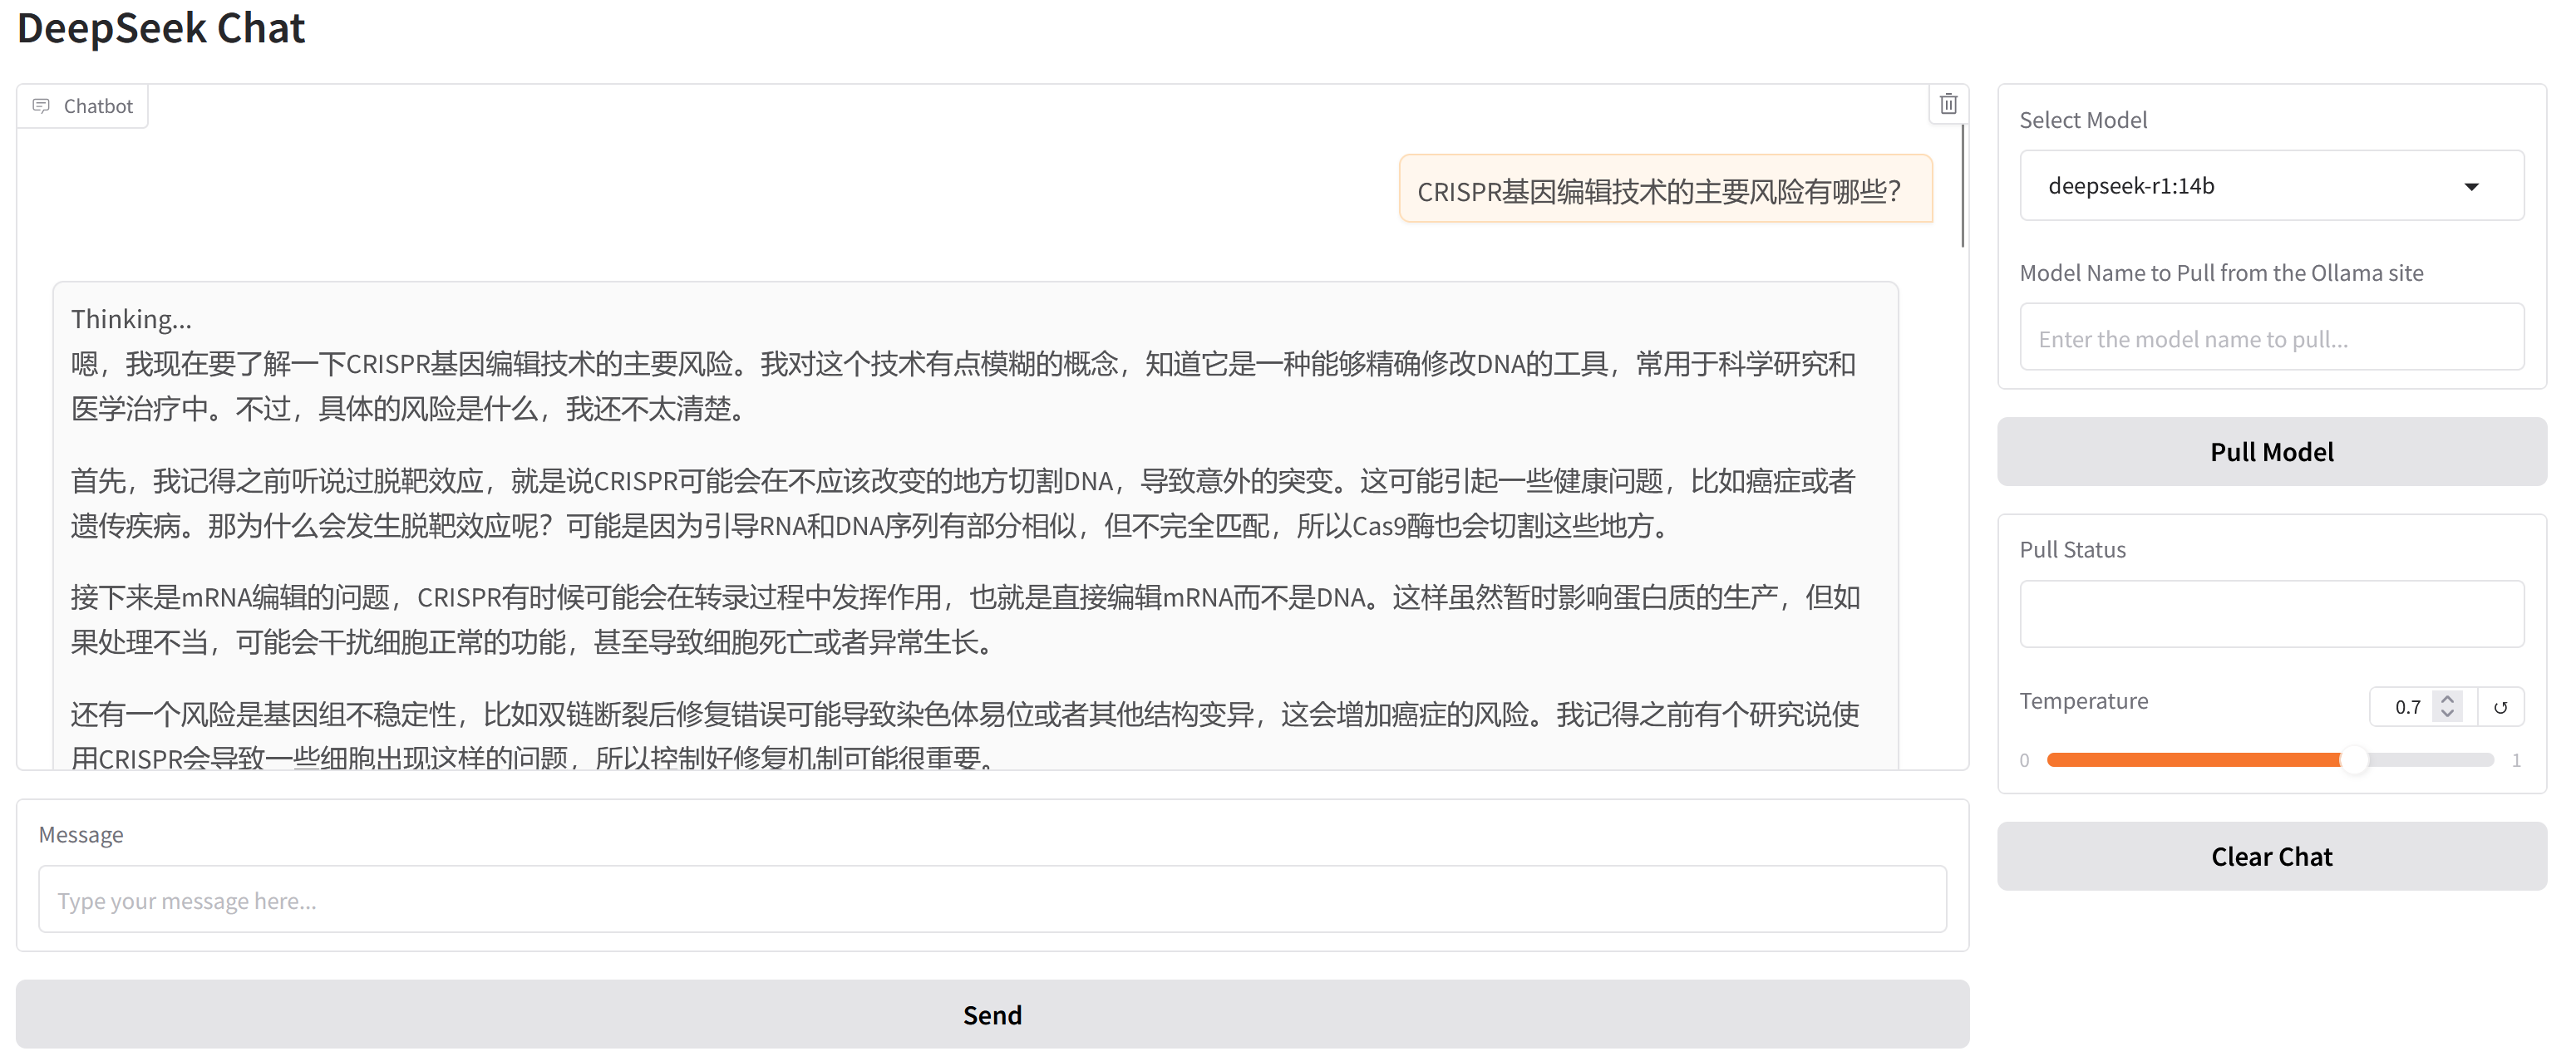The width and height of the screenshot is (2576, 1061).
Task: Decrease temperature using the down stepper arrow
Action: coord(2447,714)
